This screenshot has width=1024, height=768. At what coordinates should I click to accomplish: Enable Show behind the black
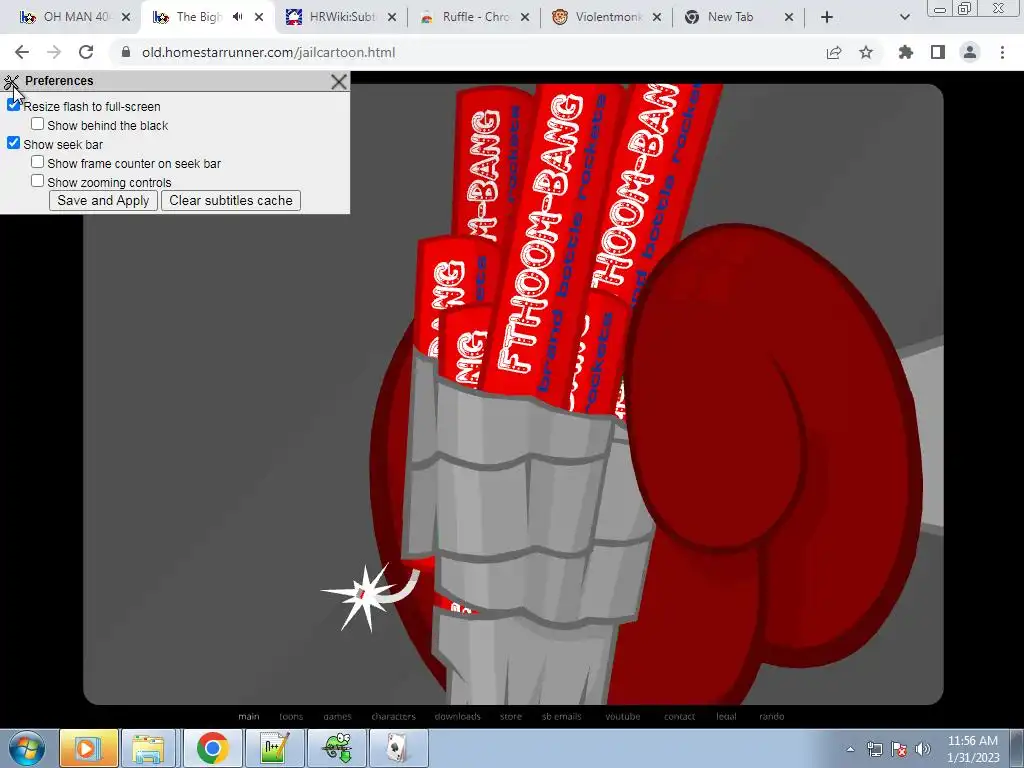[x=37, y=124]
